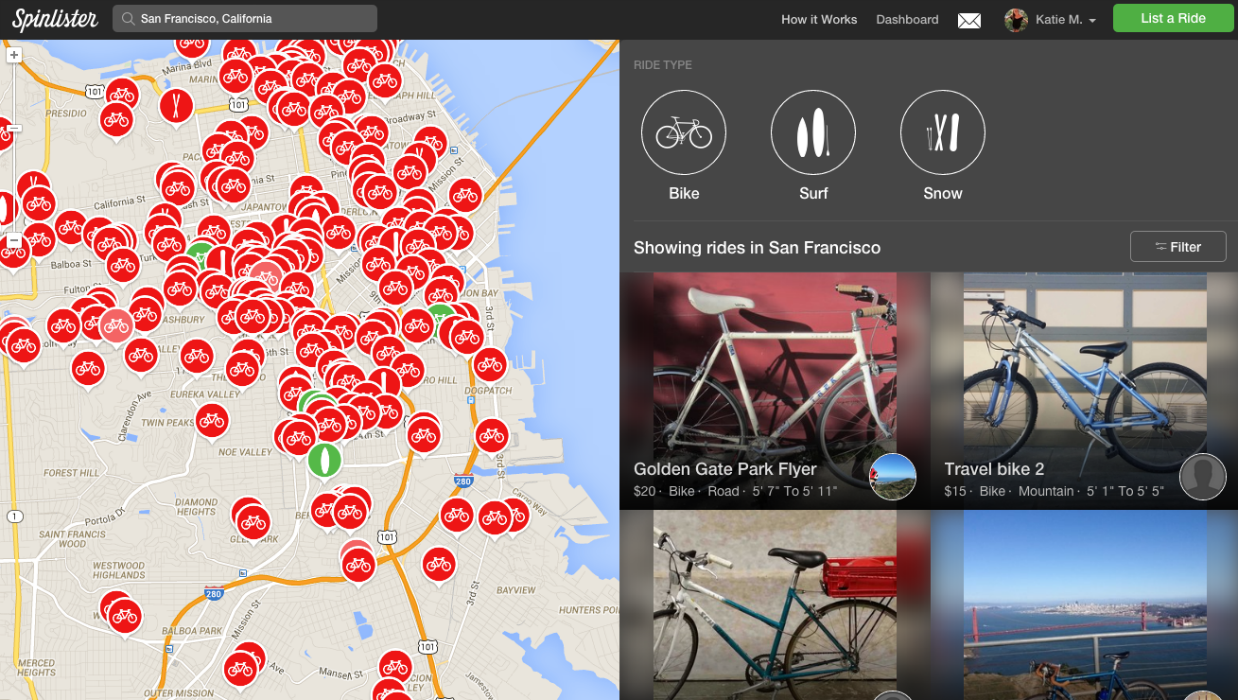Open Golden Gate Park Flyer listing title
Screen dimensions: 1238x700
pyautogui.click(x=725, y=469)
